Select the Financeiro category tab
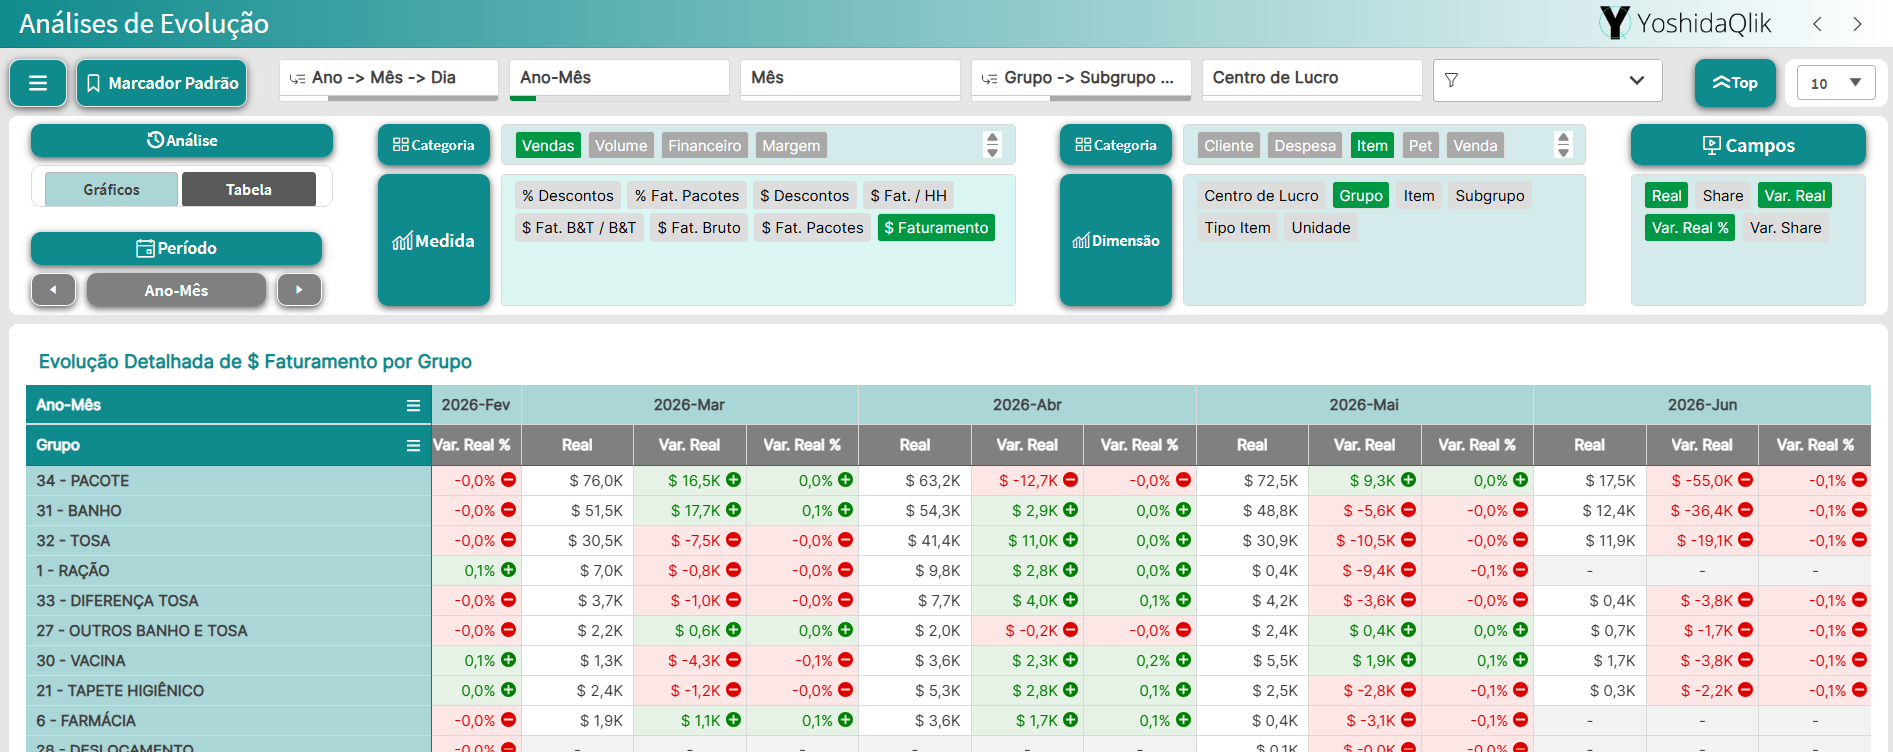The image size is (1893, 752). [x=705, y=146]
